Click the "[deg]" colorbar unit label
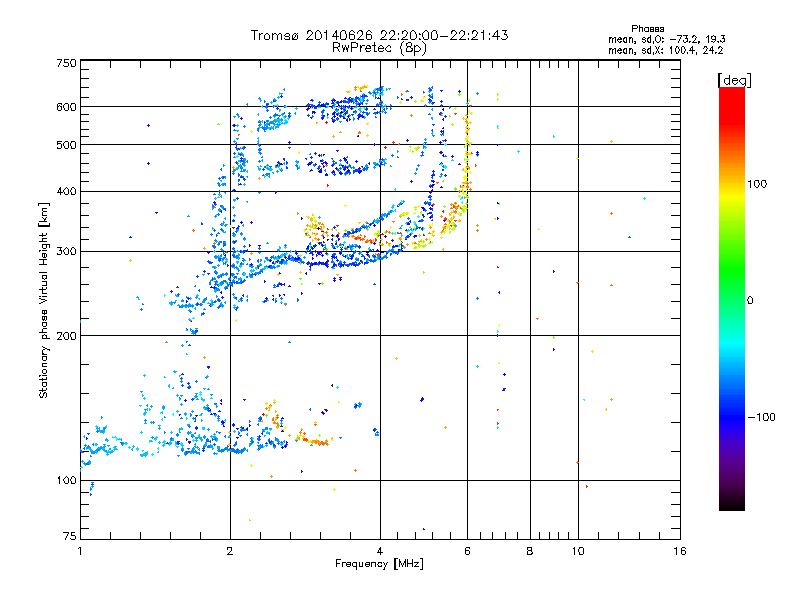This screenshot has height=600, width=800. 734,80
